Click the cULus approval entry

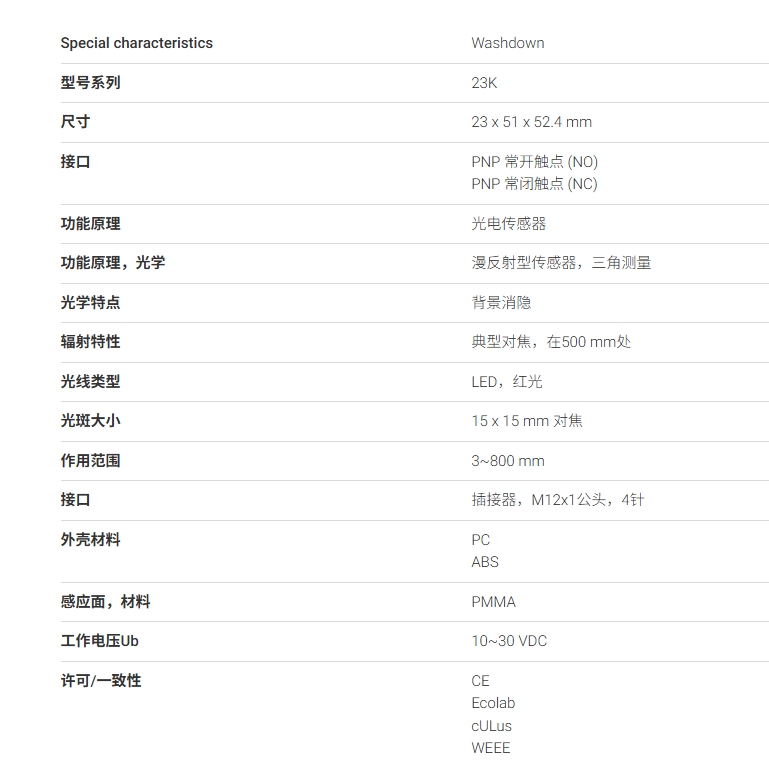point(491,726)
